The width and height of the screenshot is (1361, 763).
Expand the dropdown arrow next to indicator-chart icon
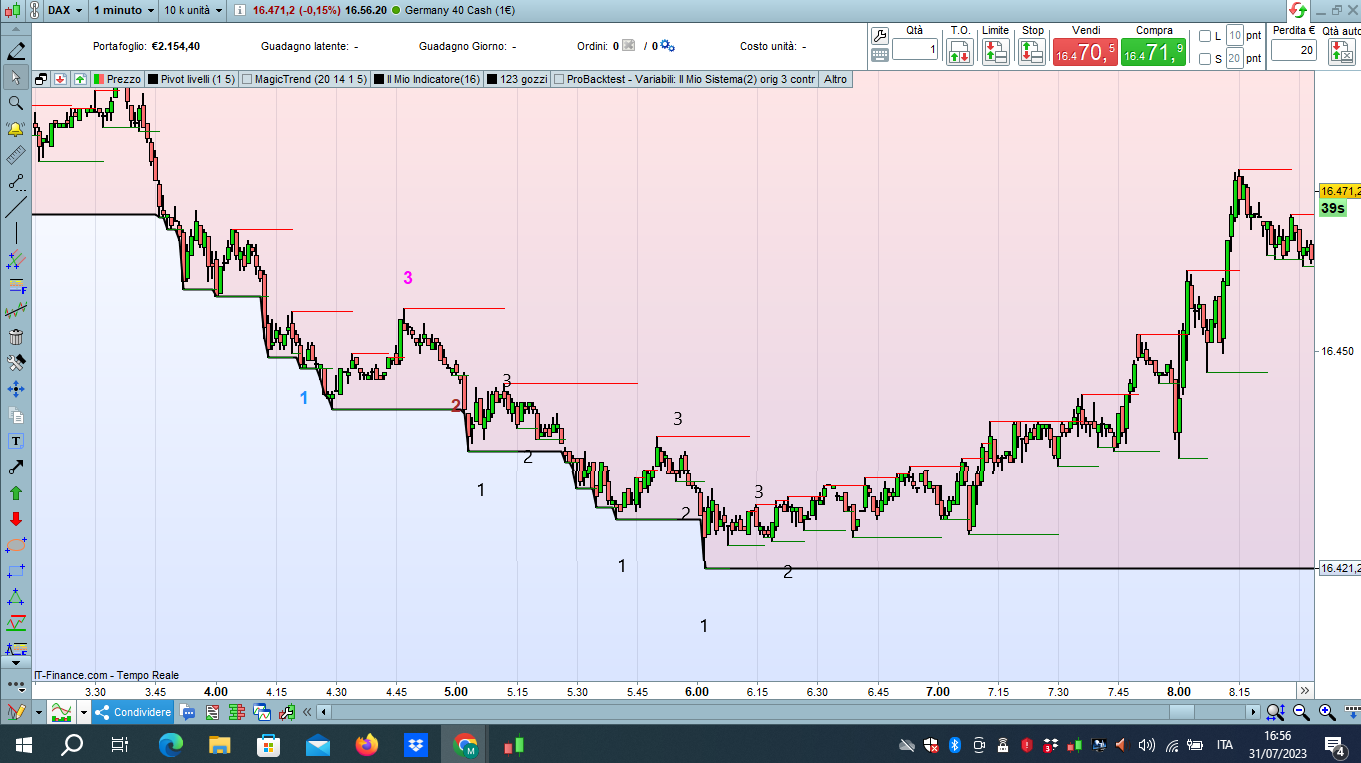click(83, 712)
